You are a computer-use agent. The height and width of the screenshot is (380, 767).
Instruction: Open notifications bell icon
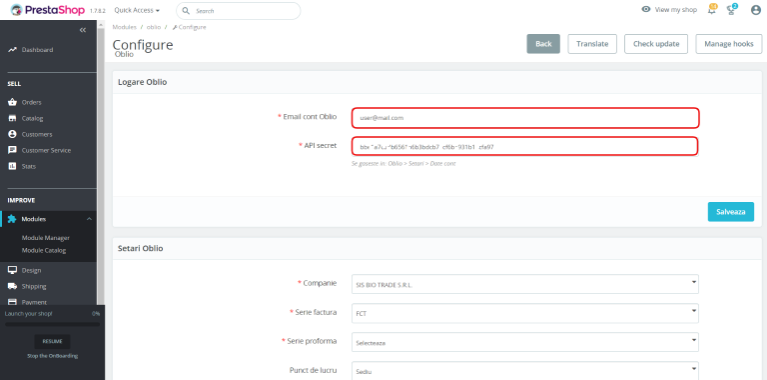coord(712,9)
